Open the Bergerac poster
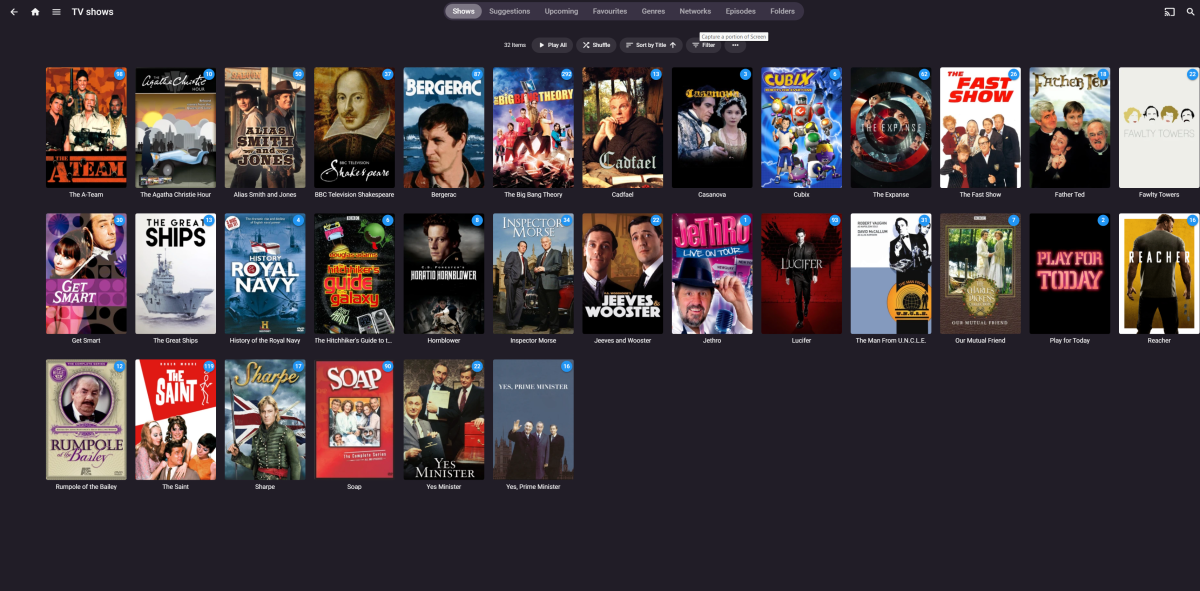Viewport: 1200px width, 591px height. click(444, 127)
